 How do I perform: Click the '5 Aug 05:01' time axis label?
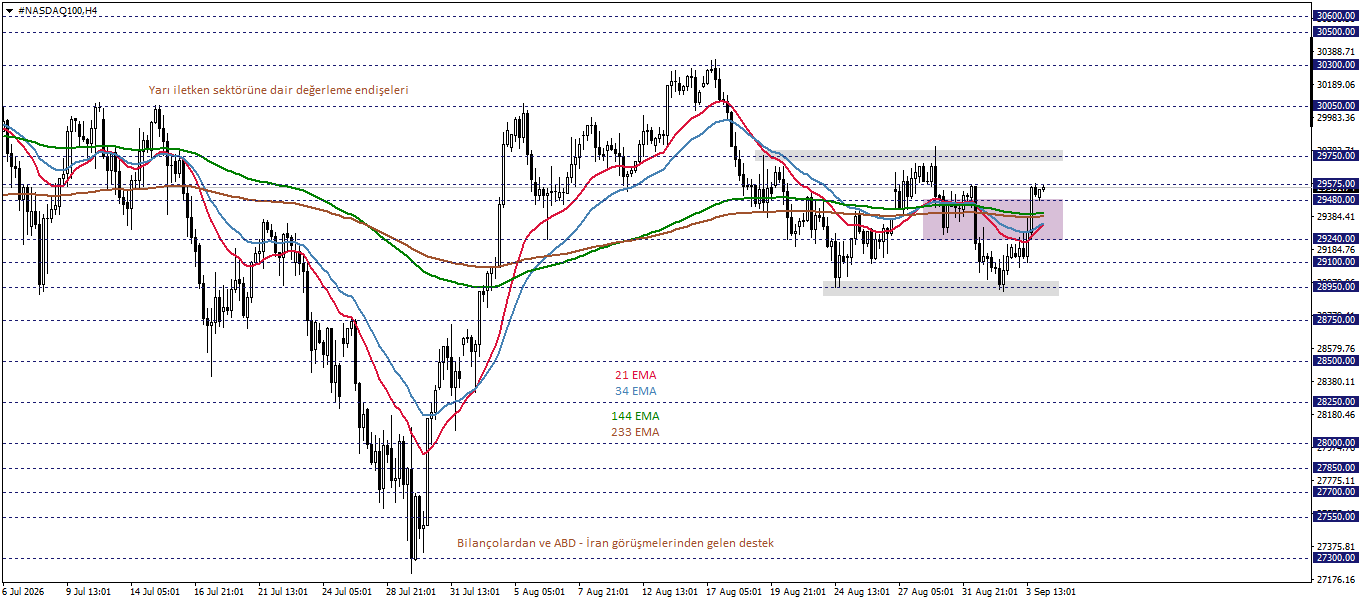(x=539, y=592)
